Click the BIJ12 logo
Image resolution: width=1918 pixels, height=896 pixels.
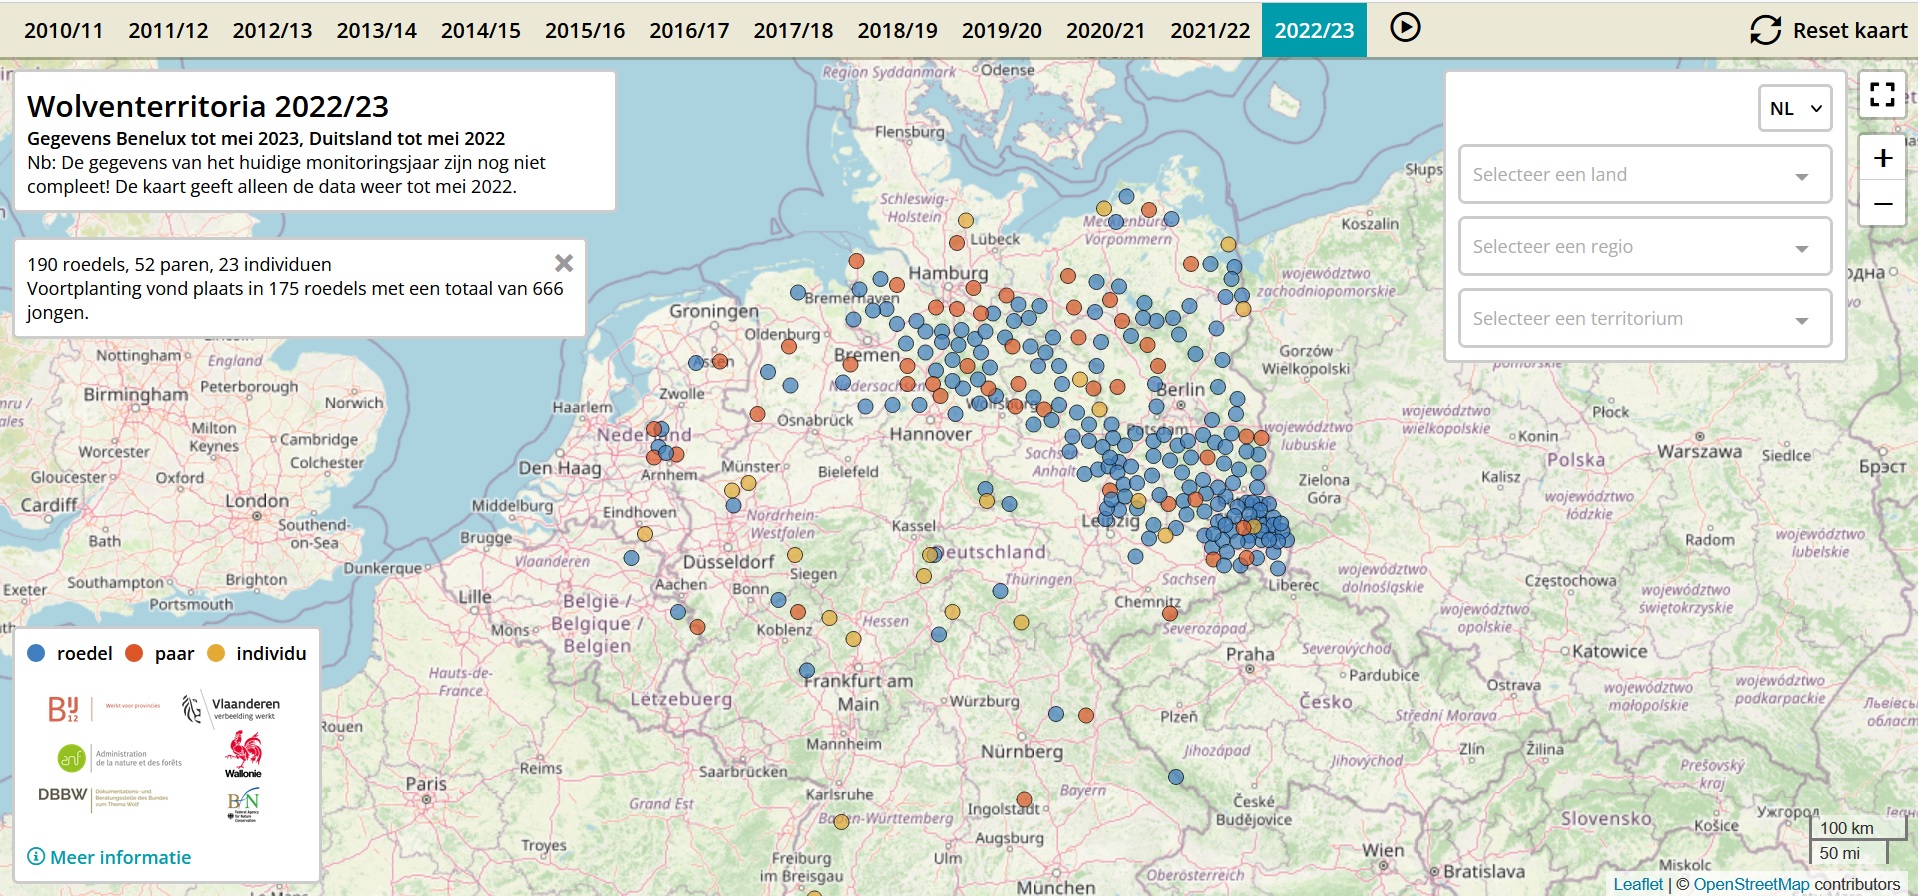click(x=64, y=709)
